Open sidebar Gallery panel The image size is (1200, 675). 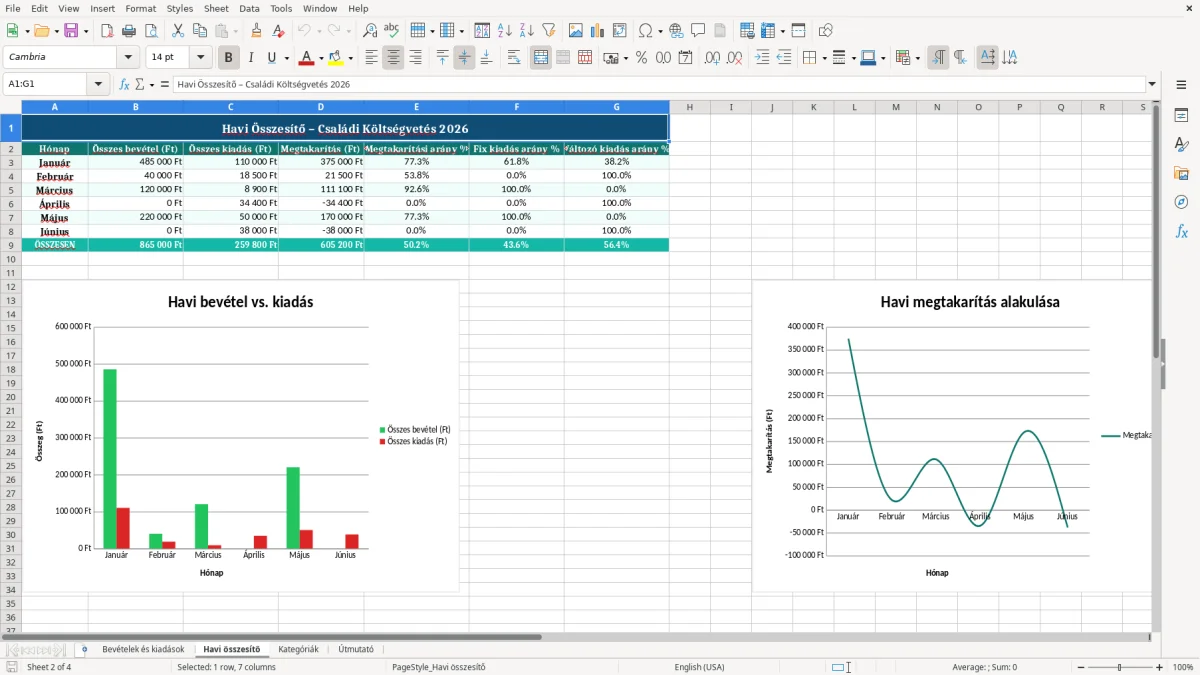[1181, 173]
